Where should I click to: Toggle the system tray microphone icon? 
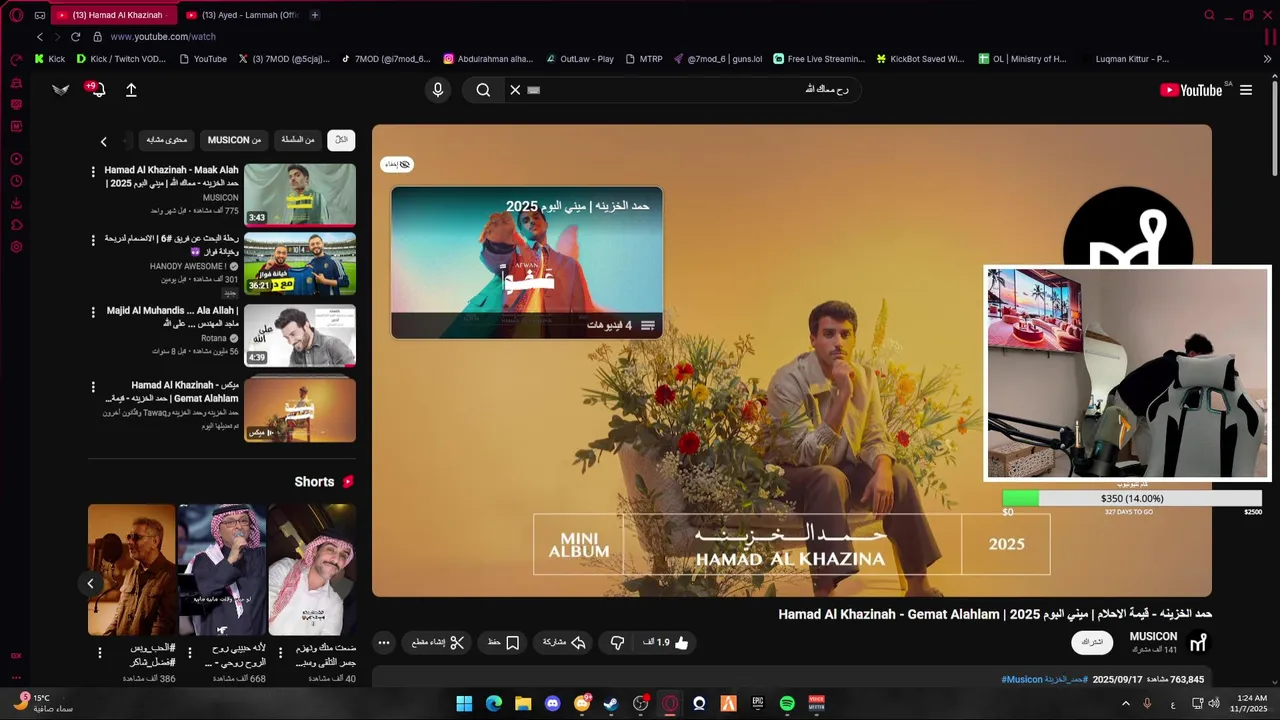[1147, 703]
